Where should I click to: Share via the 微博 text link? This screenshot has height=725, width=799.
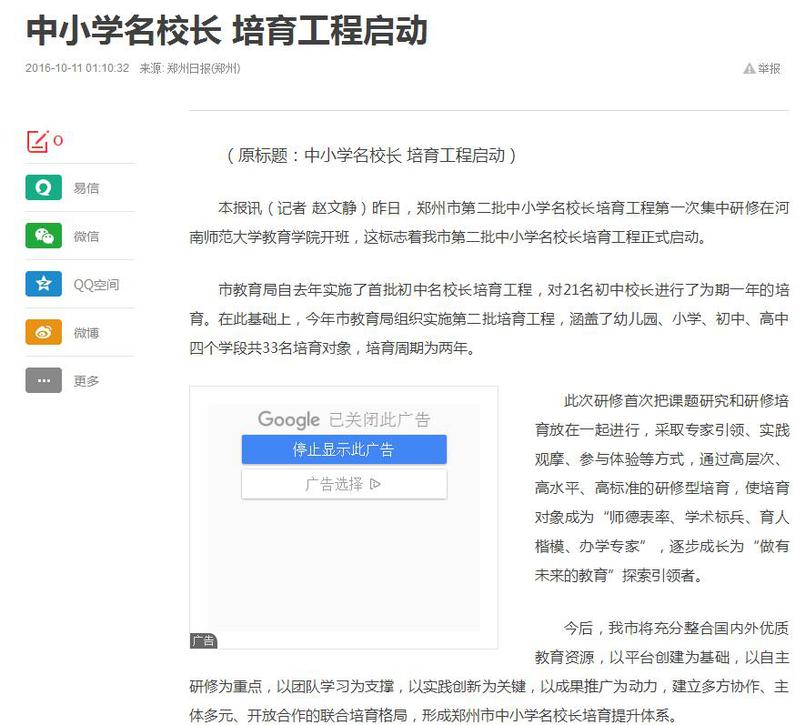click(86, 333)
